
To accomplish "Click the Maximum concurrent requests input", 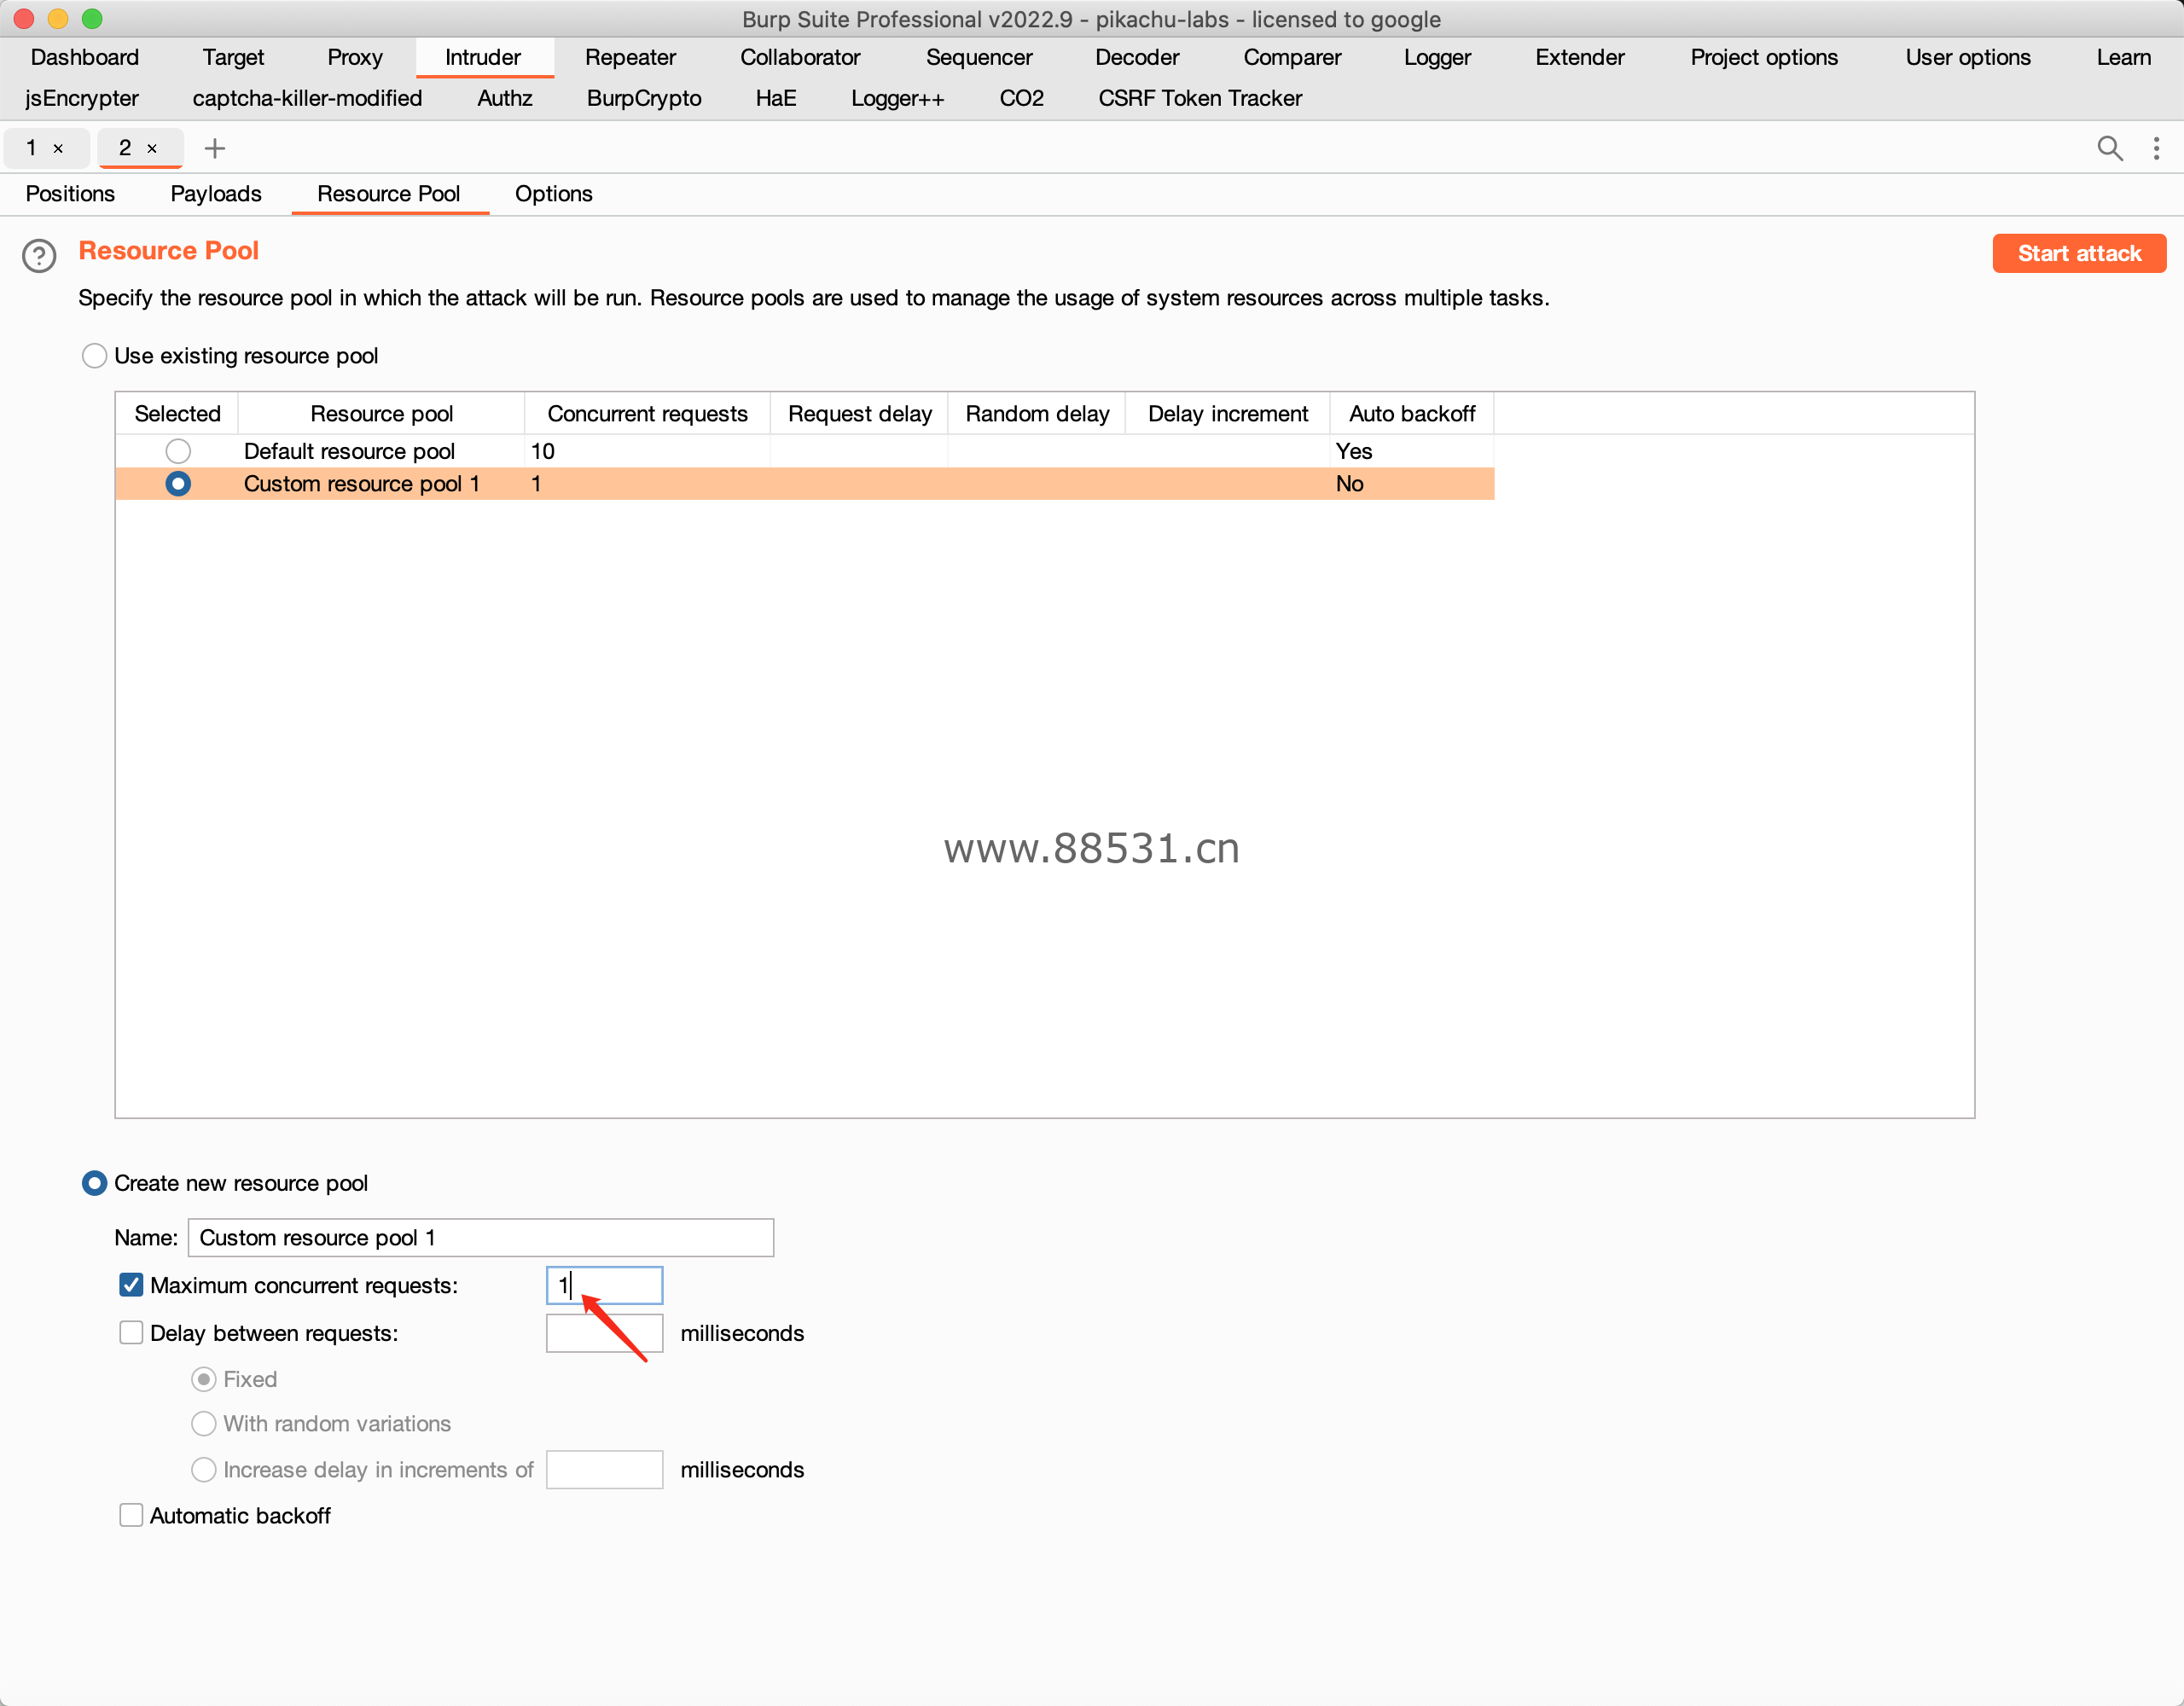I will 604,1285.
